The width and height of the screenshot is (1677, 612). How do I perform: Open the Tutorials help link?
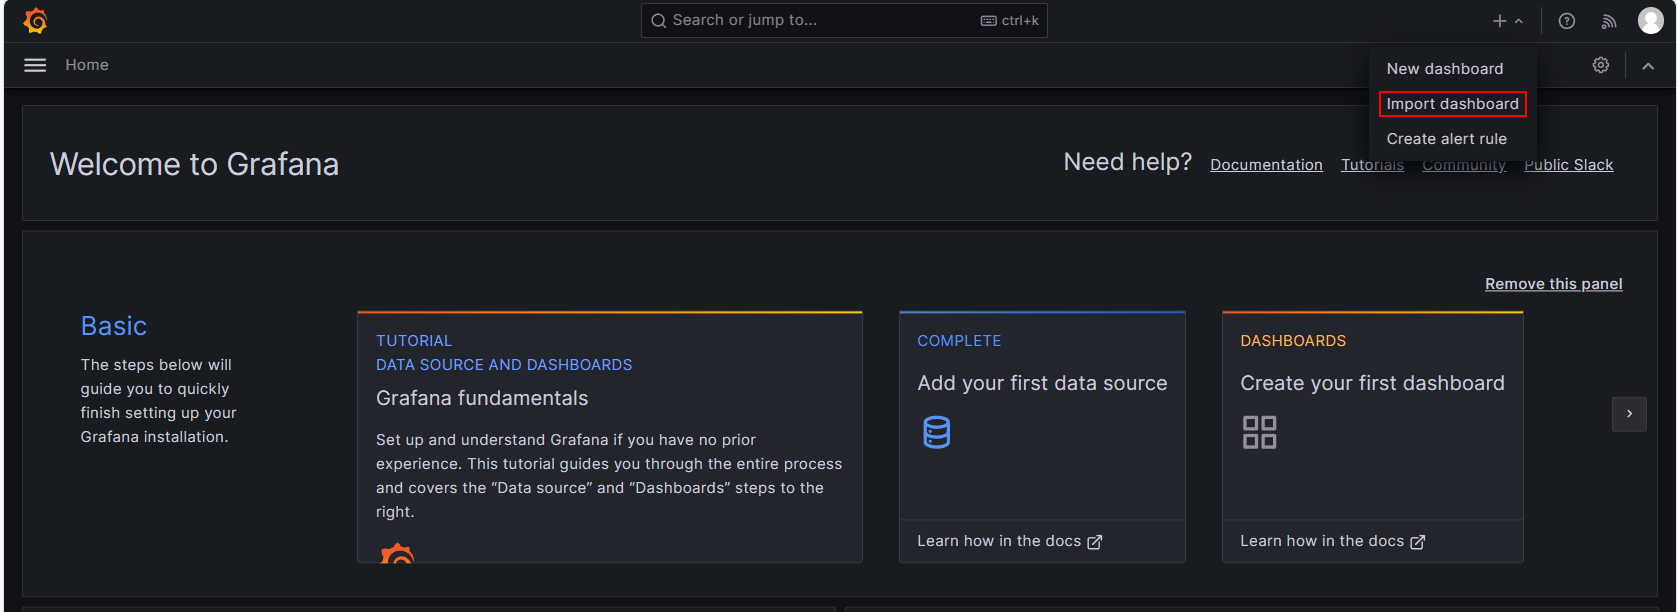tap(1372, 165)
